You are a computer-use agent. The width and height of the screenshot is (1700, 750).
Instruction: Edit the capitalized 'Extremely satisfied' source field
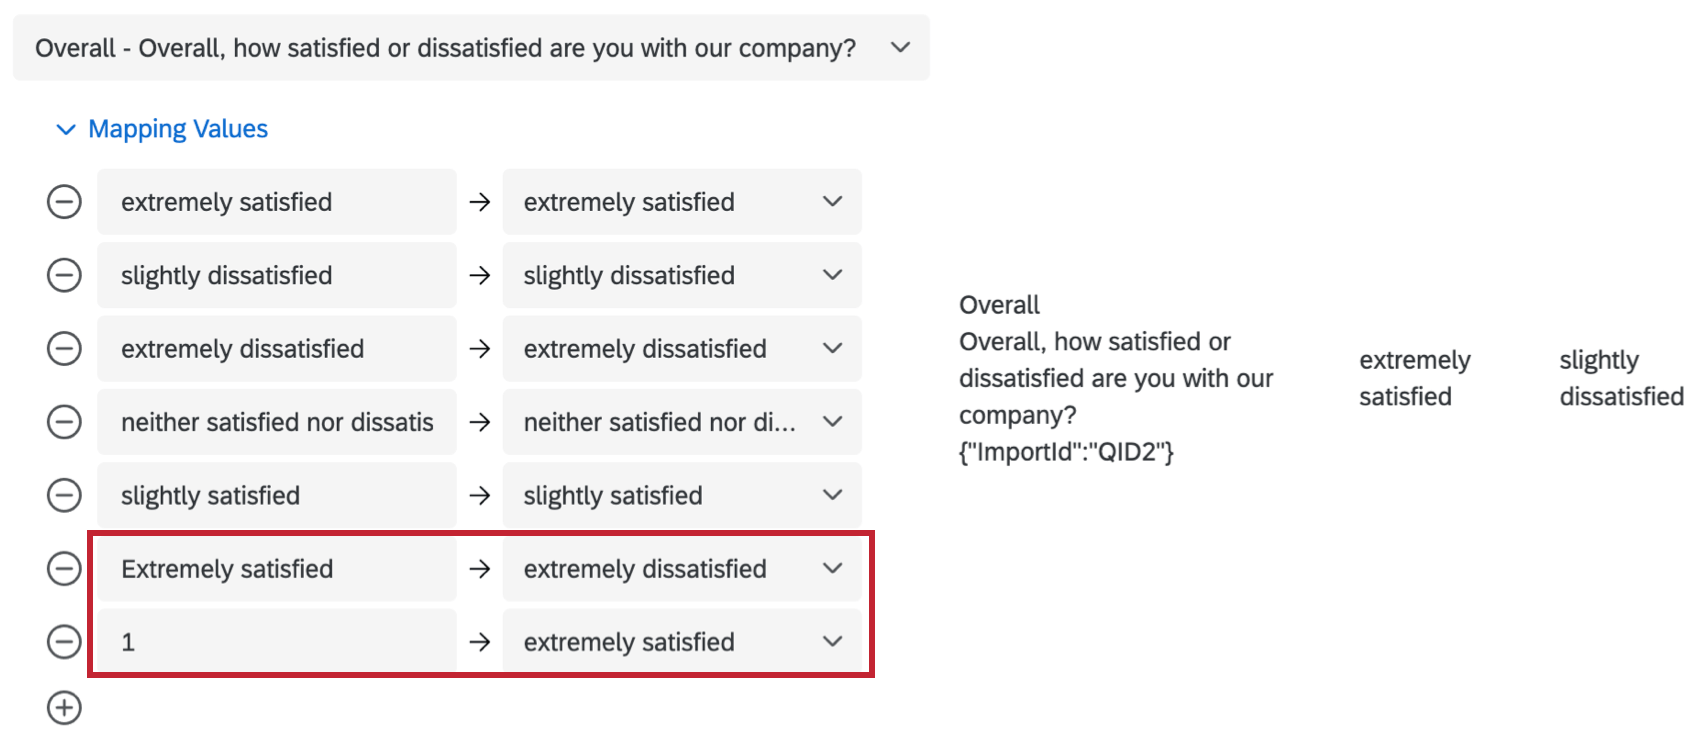pos(276,569)
